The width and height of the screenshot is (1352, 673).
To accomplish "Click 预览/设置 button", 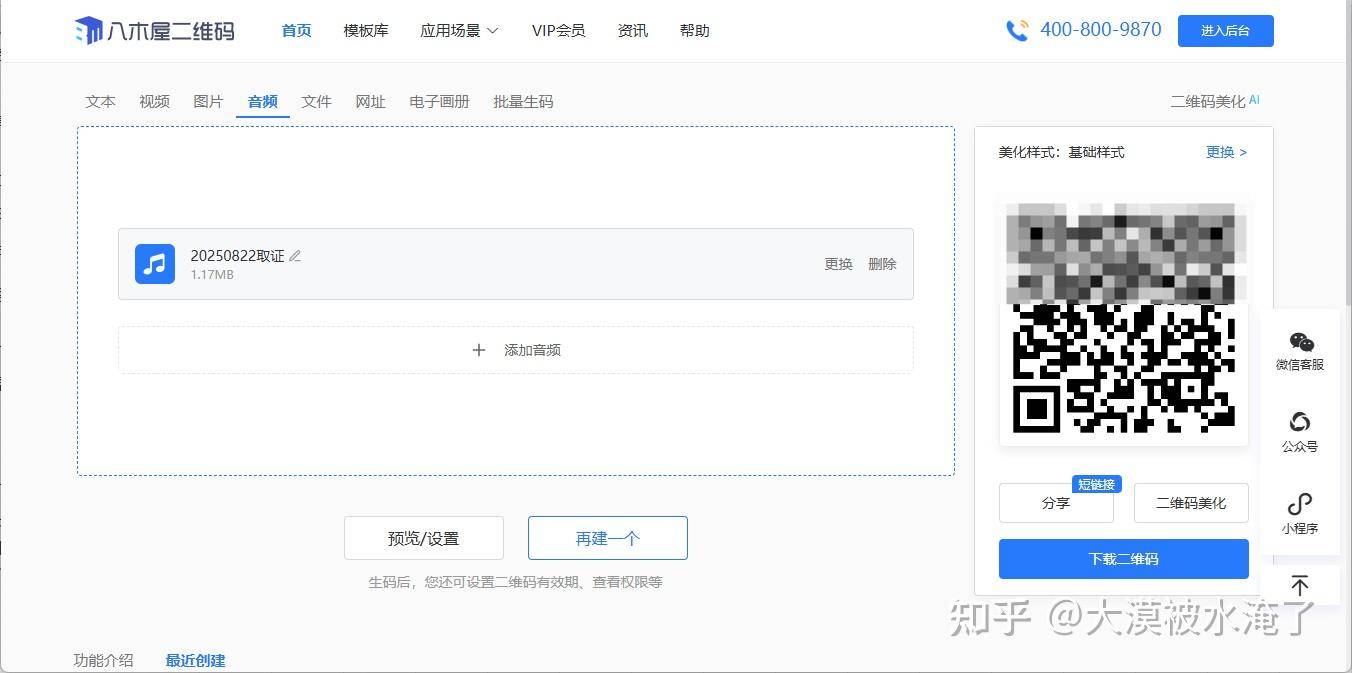I will (424, 538).
